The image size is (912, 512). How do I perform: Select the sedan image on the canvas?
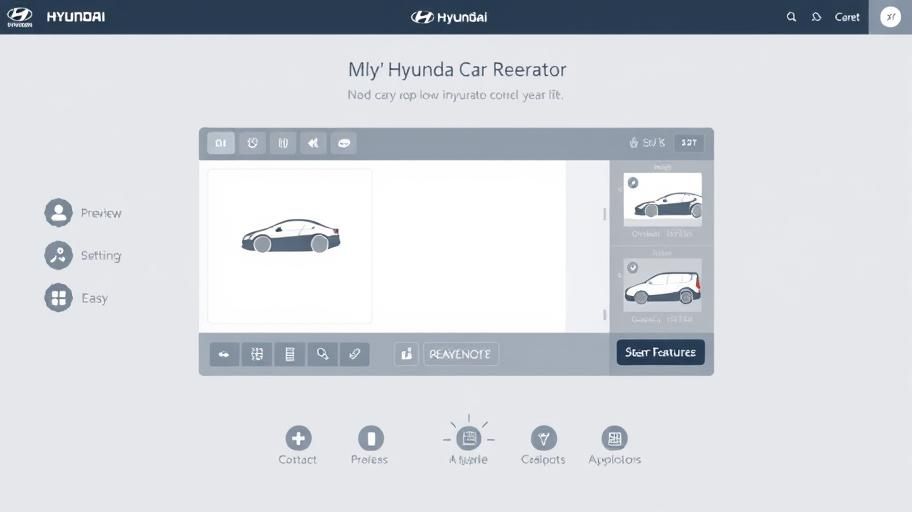291,236
